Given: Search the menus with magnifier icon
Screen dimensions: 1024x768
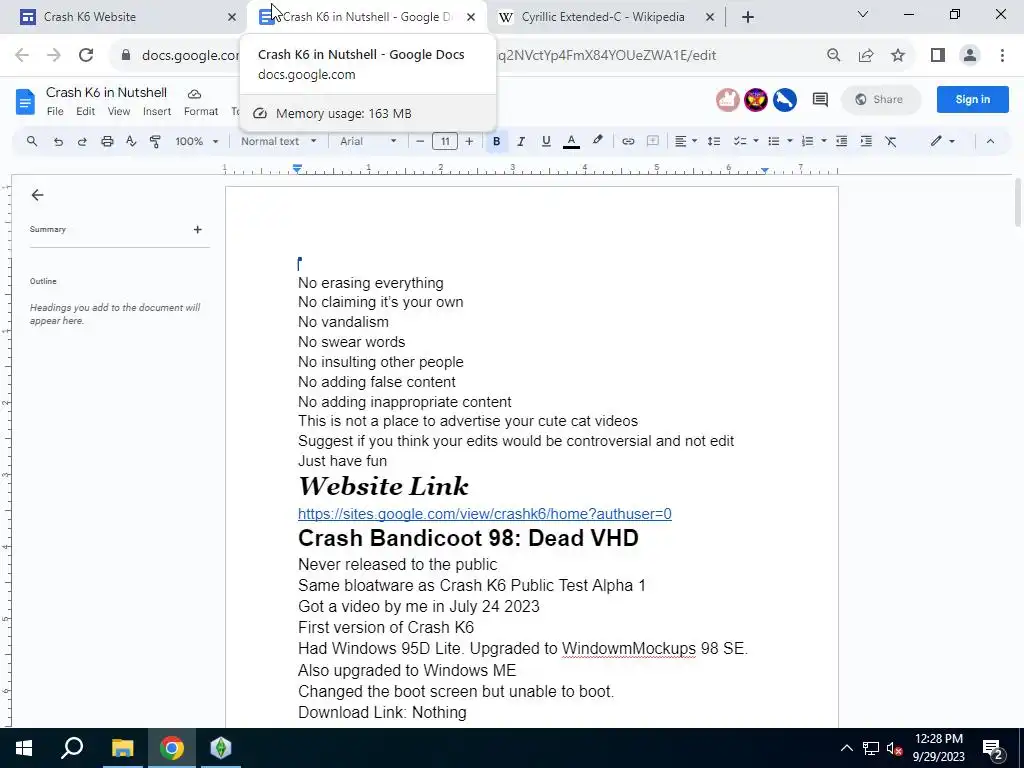Looking at the screenshot, I should click(x=32, y=141).
